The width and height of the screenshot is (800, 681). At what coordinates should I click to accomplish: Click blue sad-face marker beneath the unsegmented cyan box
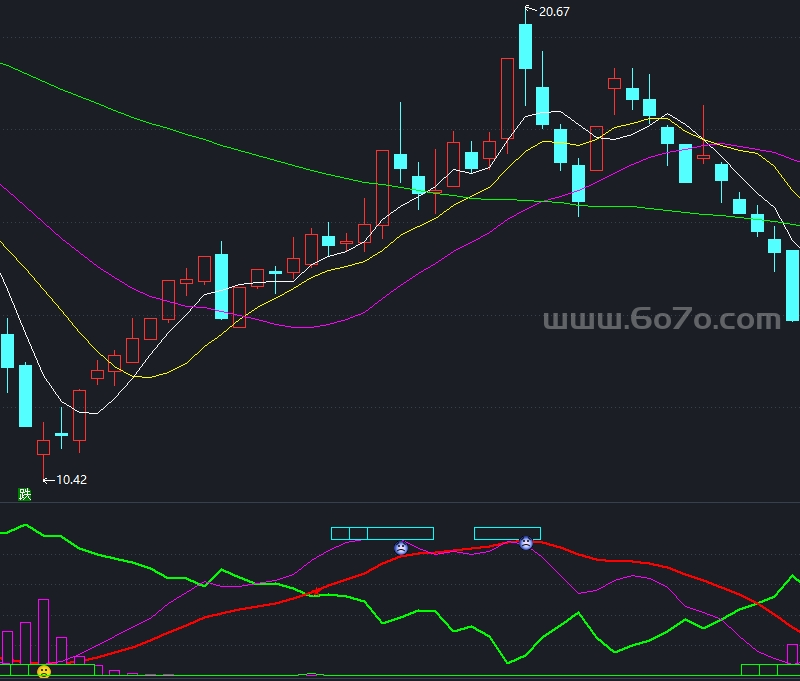tap(526, 543)
